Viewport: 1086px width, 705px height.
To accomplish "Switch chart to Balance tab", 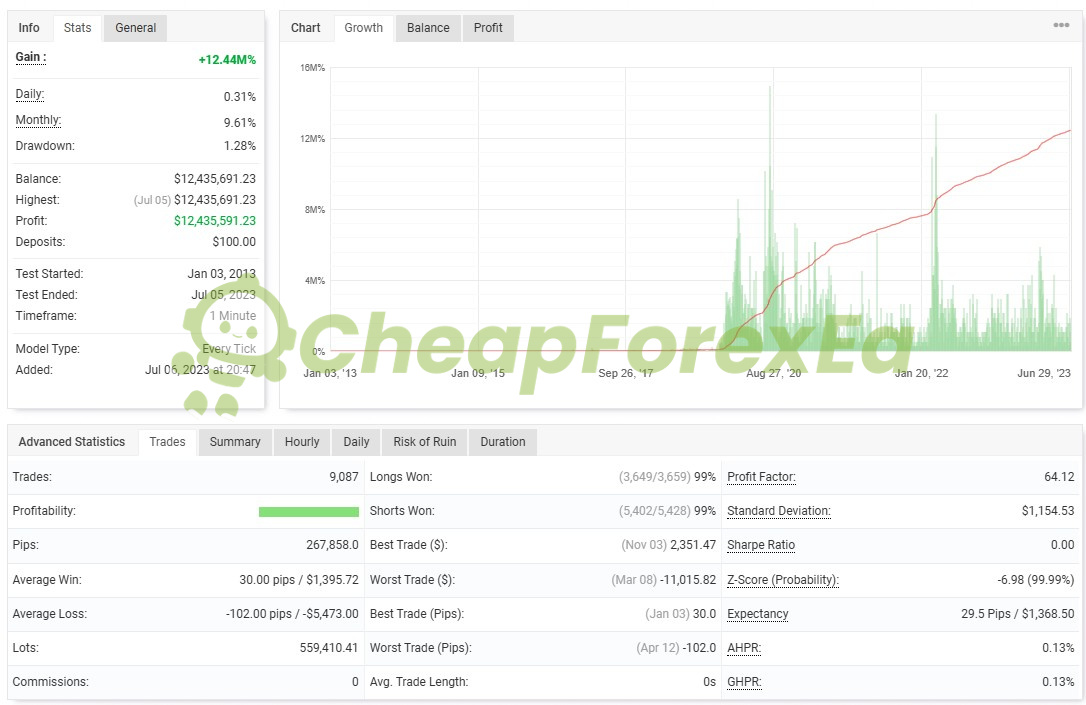I will click(428, 28).
